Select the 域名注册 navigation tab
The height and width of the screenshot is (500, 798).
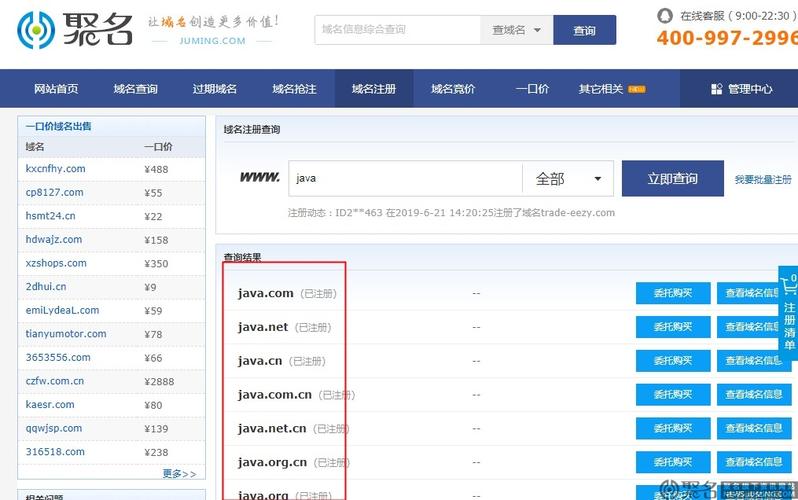click(x=374, y=89)
